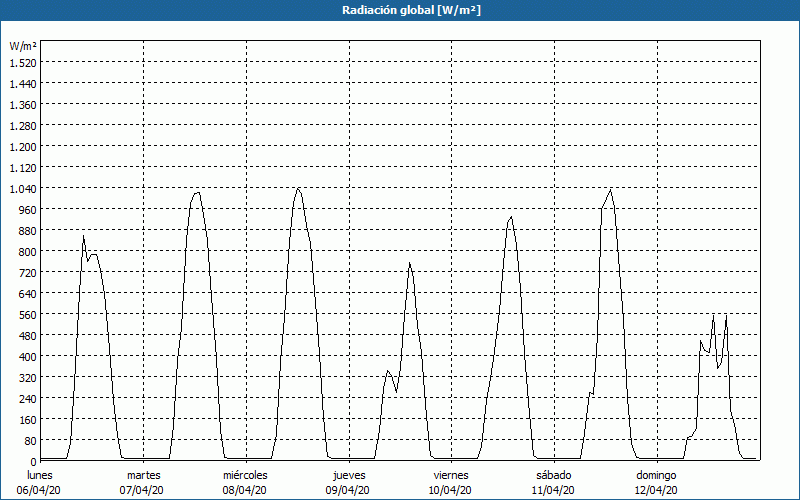Click the 12/04/20 date label
Viewport: 800px width, 500px height.
pyautogui.click(x=656, y=490)
